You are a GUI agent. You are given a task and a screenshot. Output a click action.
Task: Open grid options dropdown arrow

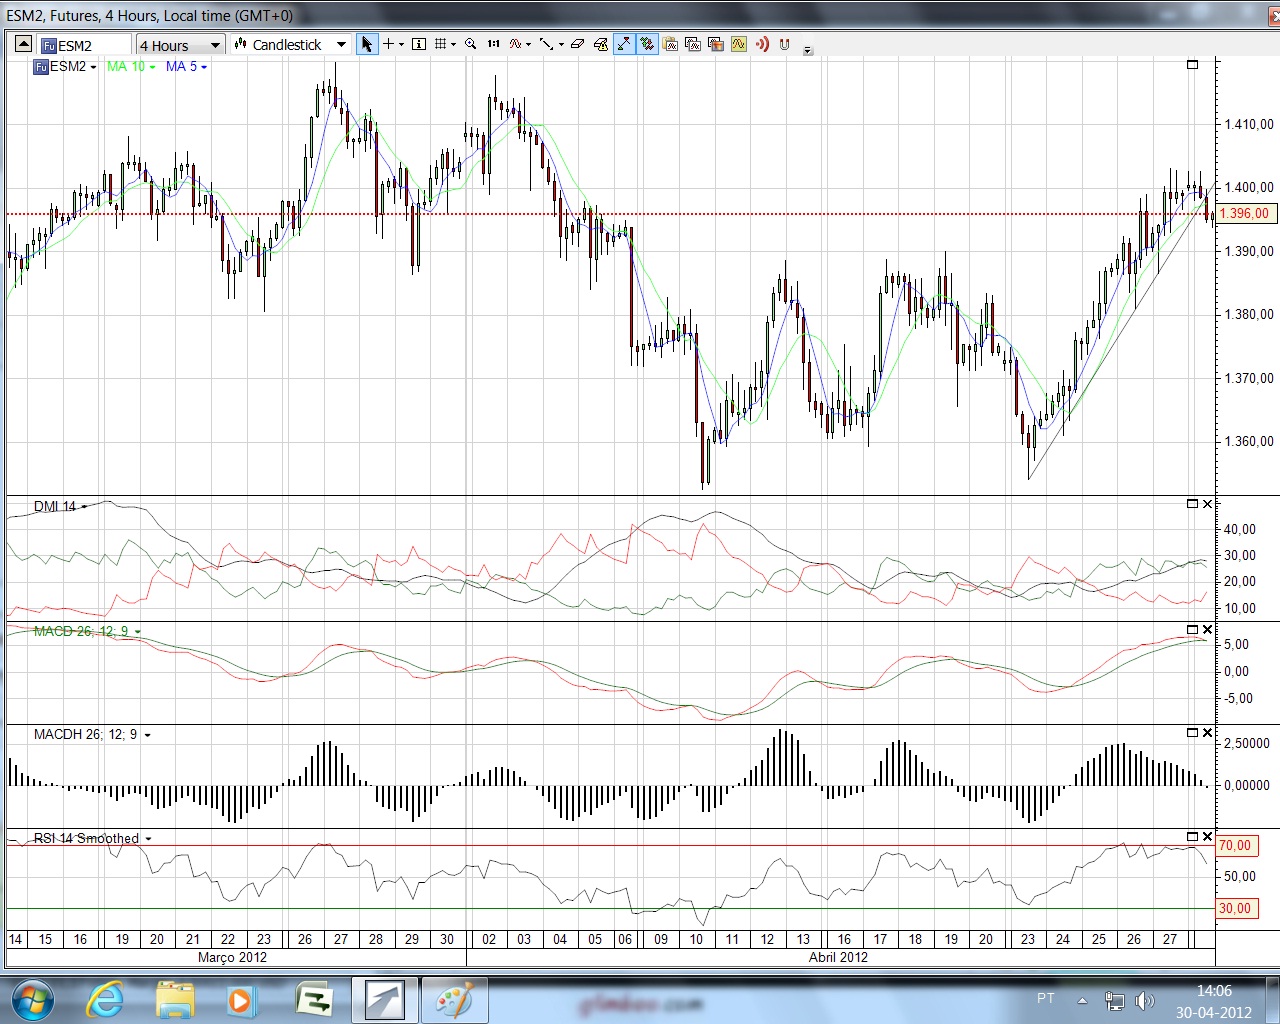point(453,44)
